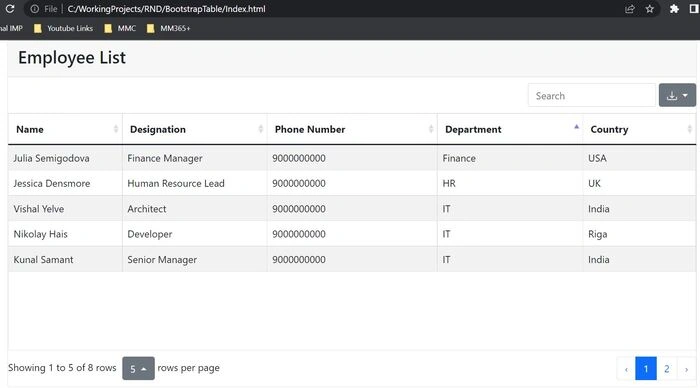Click the share page icon in address bar
Viewport: 700px width, 390px height.
tap(629, 9)
